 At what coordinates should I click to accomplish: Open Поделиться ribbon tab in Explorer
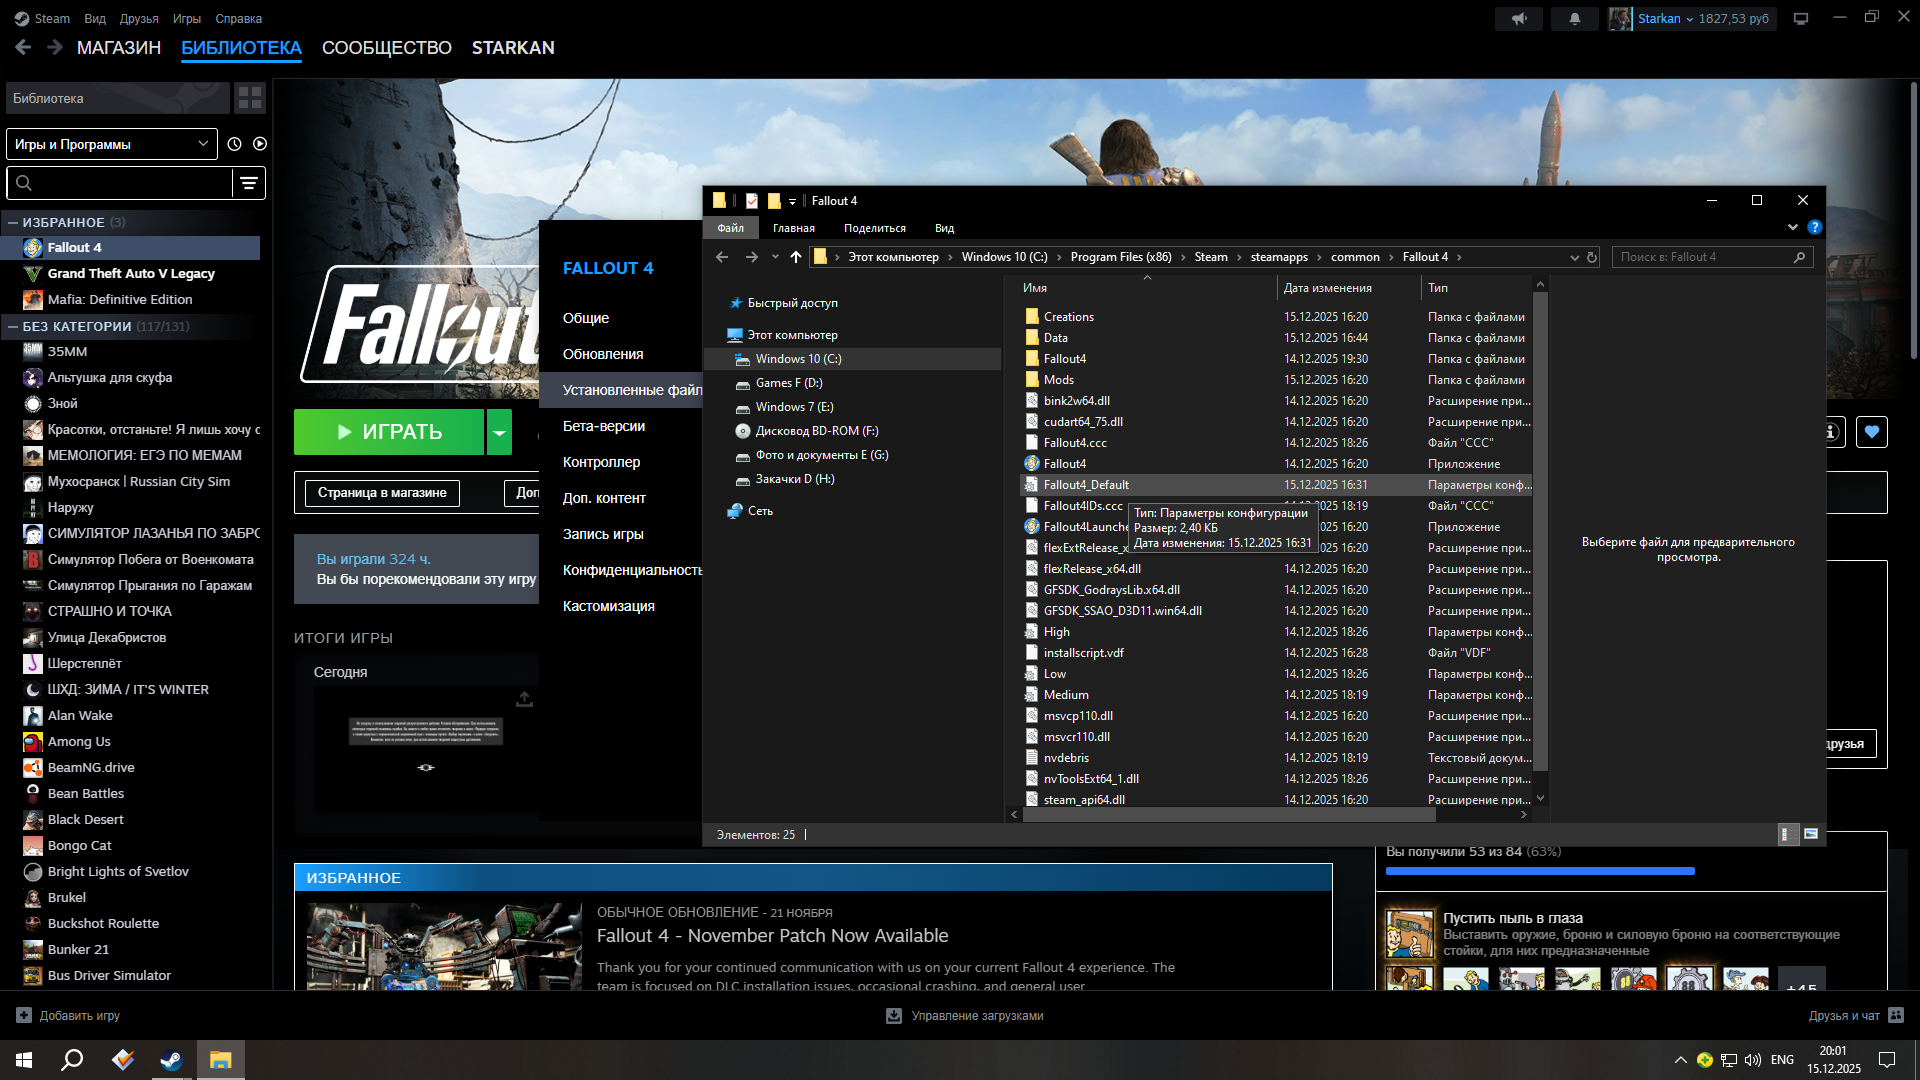click(875, 228)
